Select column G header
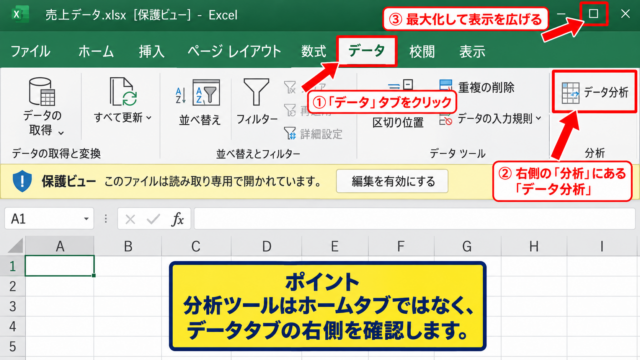The image size is (640, 360). [x=467, y=247]
